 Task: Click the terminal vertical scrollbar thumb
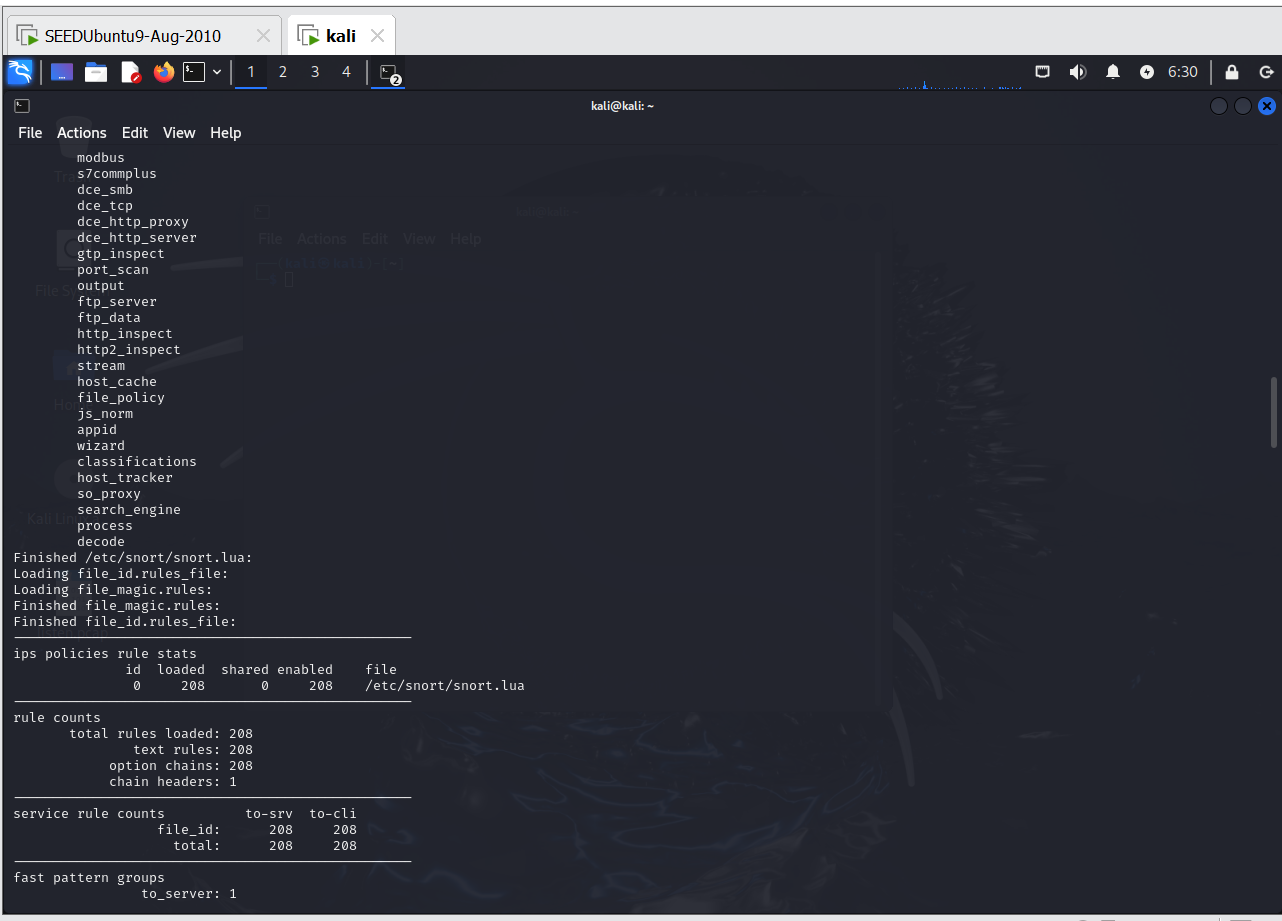coord(1273,412)
